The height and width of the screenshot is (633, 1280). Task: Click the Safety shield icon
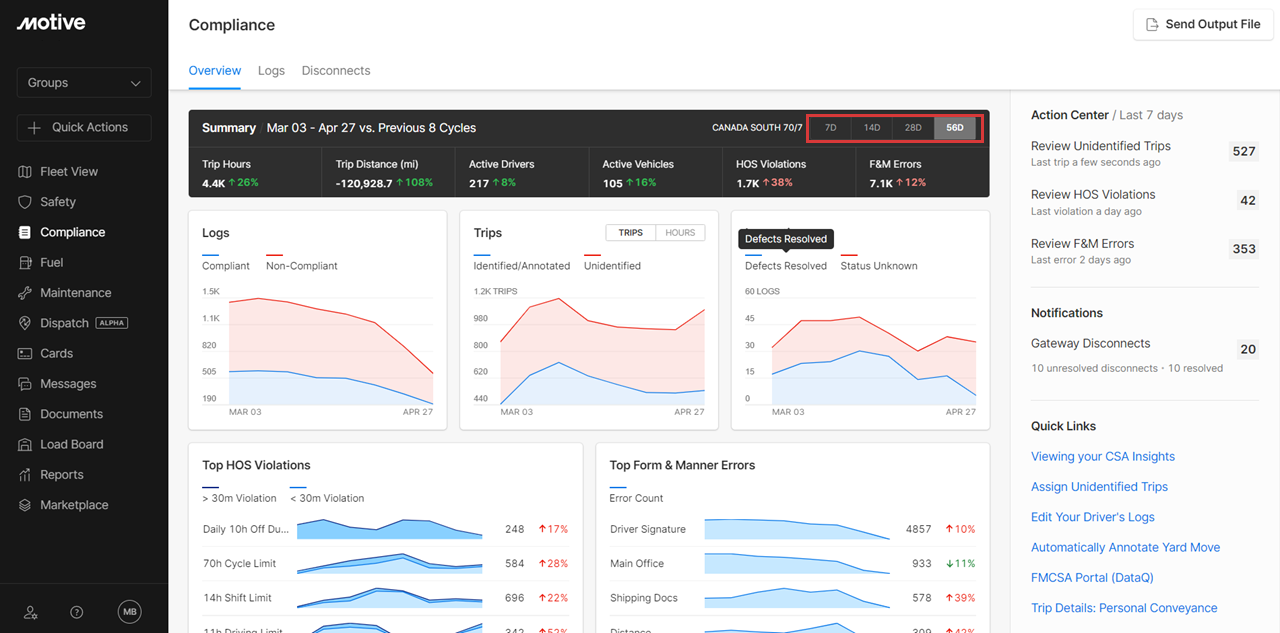25,202
